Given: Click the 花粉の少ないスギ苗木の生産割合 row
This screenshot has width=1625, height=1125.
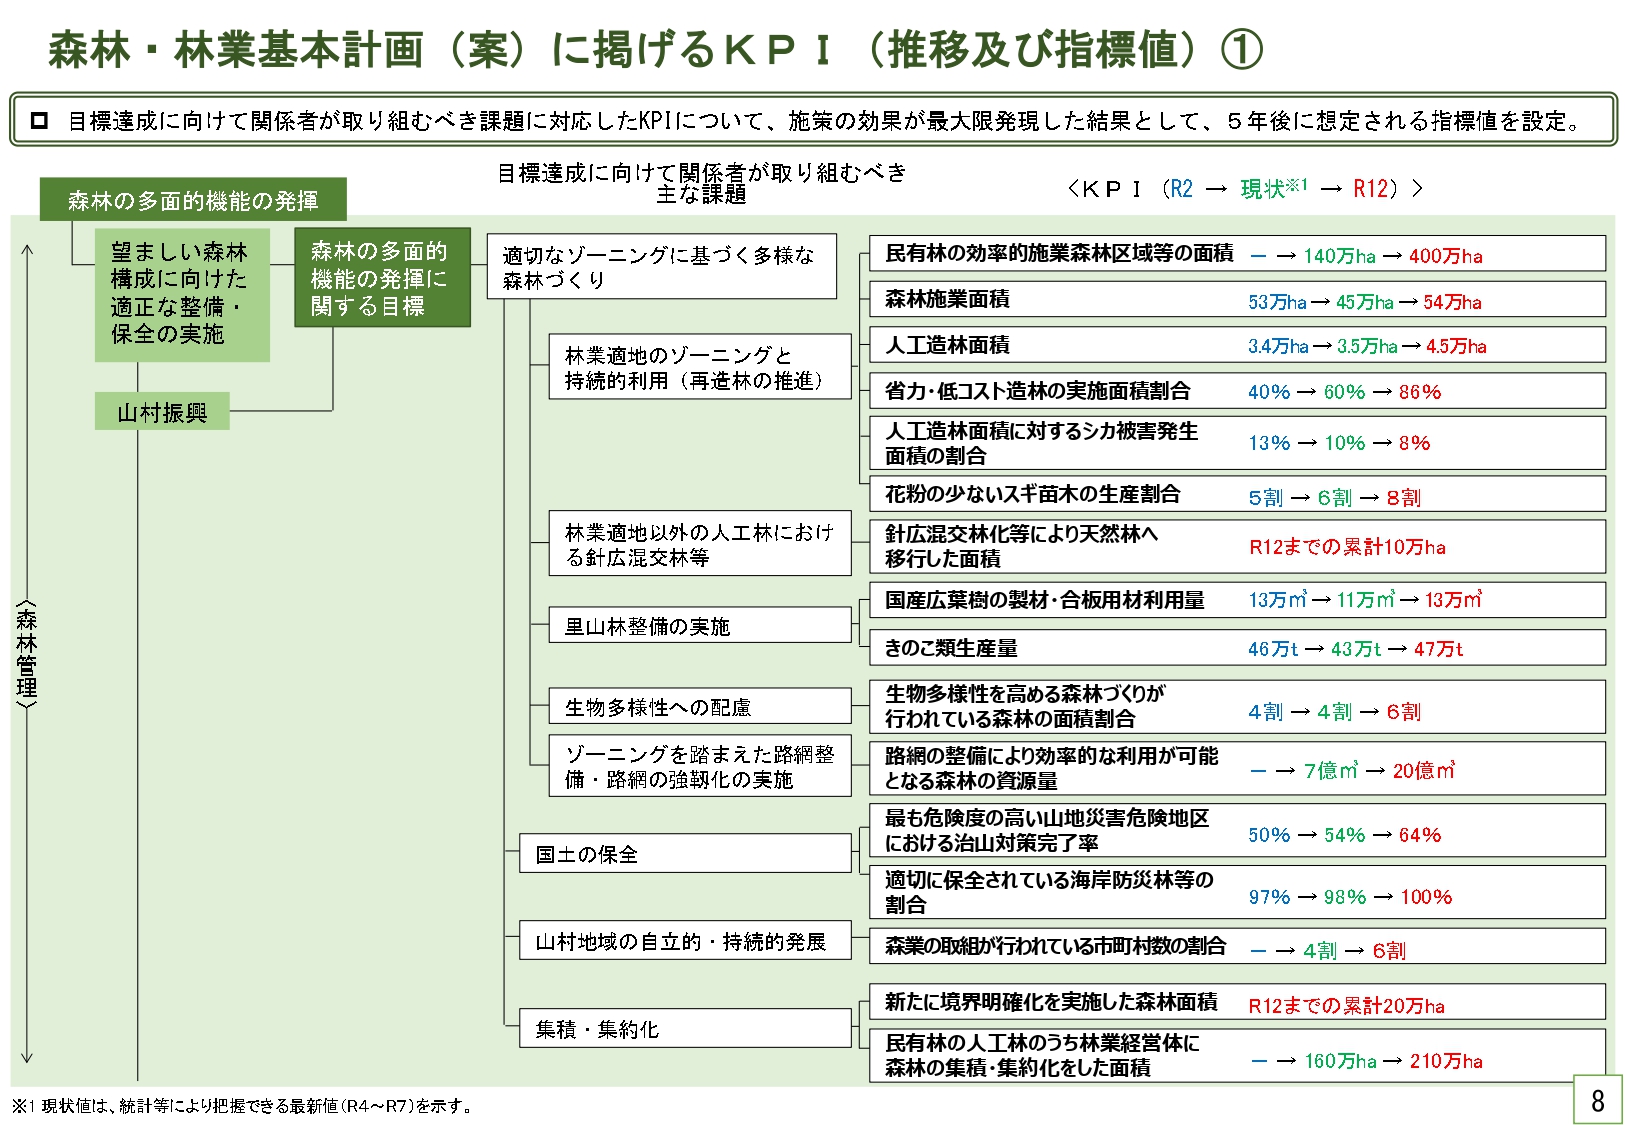Looking at the screenshot, I should 1236,495.
